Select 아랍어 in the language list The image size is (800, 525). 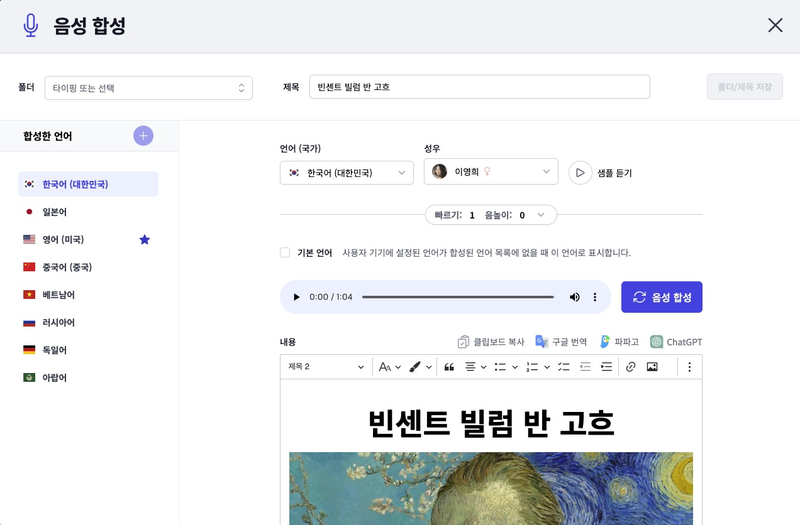click(x=88, y=378)
